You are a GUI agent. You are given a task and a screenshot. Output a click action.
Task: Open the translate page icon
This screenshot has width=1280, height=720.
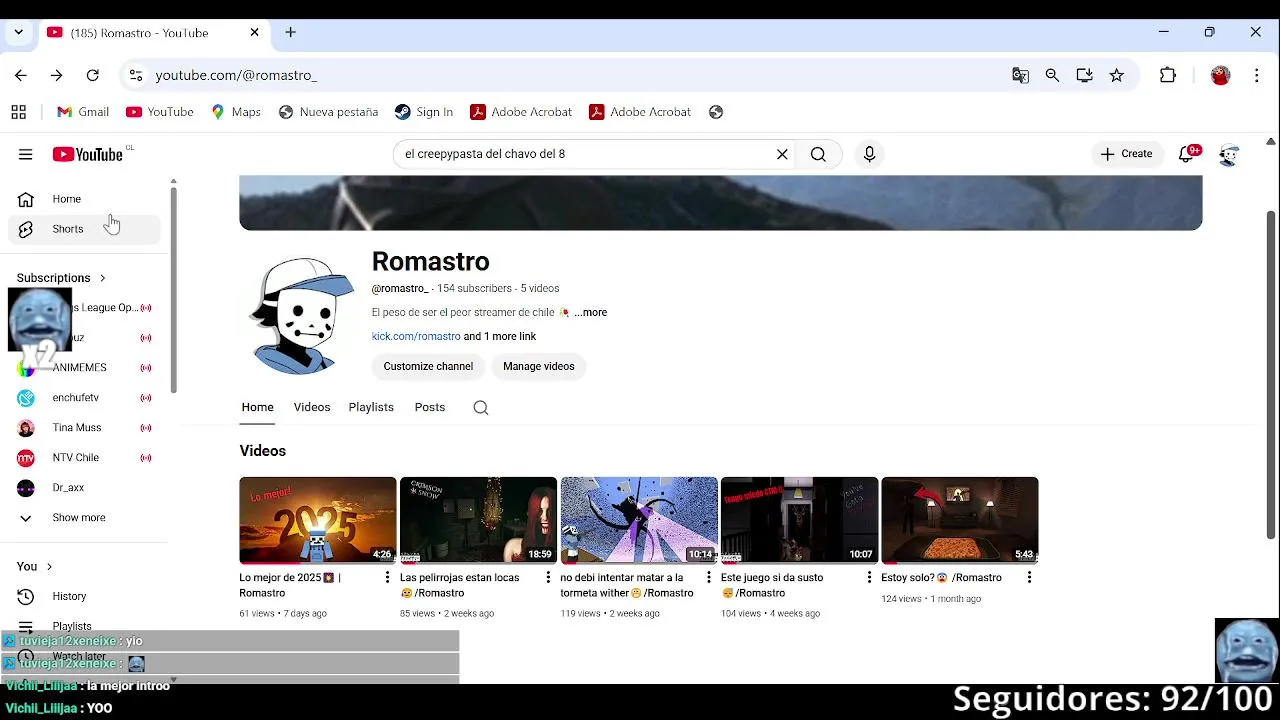1020,75
